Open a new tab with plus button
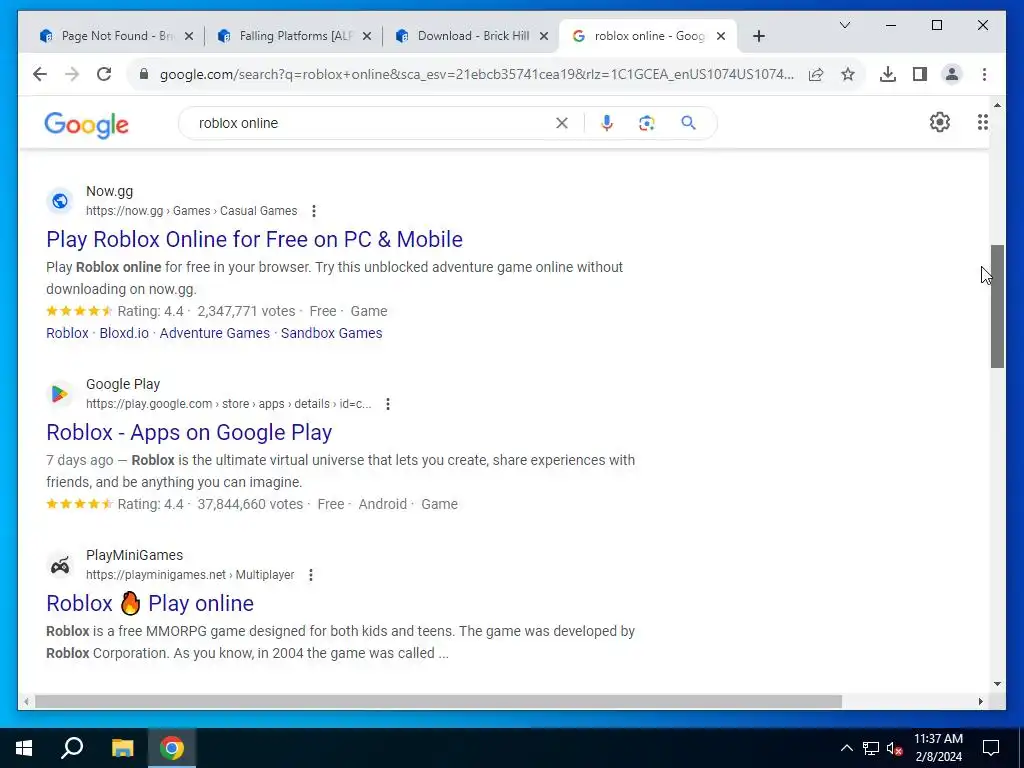 pos(758,36)
